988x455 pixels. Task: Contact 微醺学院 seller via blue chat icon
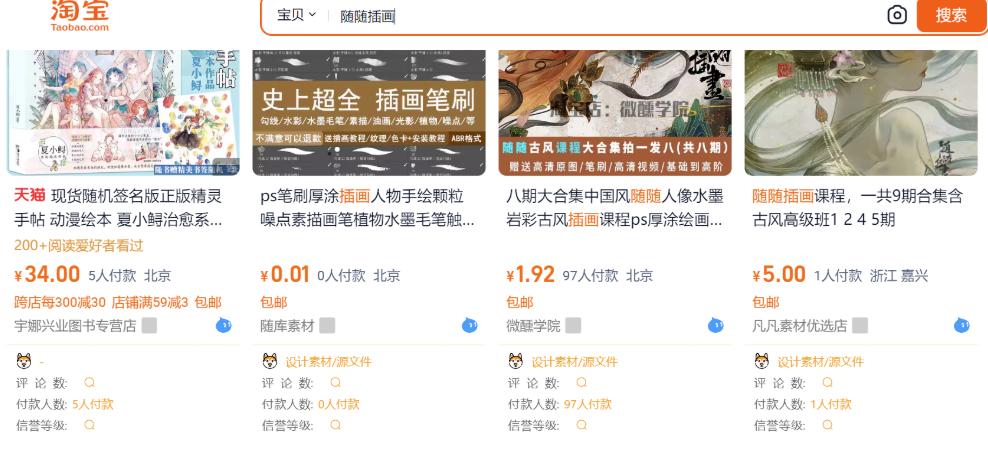715,325
